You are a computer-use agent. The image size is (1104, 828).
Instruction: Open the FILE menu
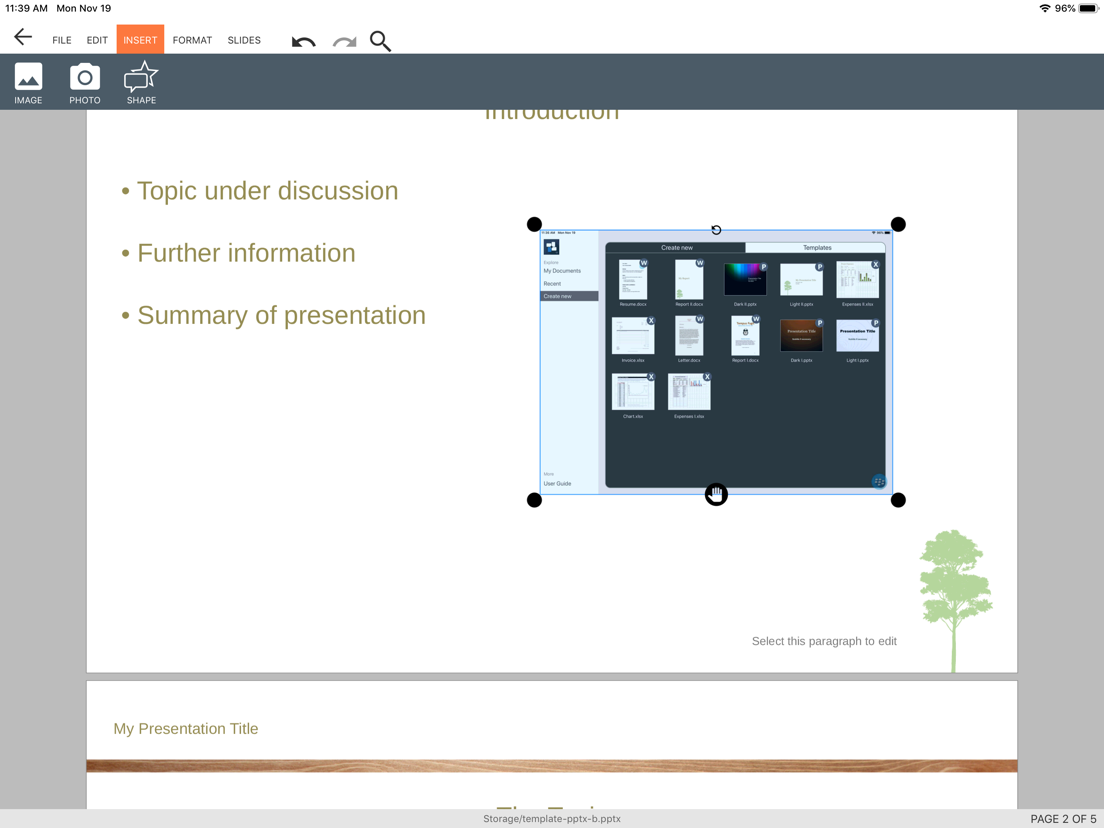(62, 40)
